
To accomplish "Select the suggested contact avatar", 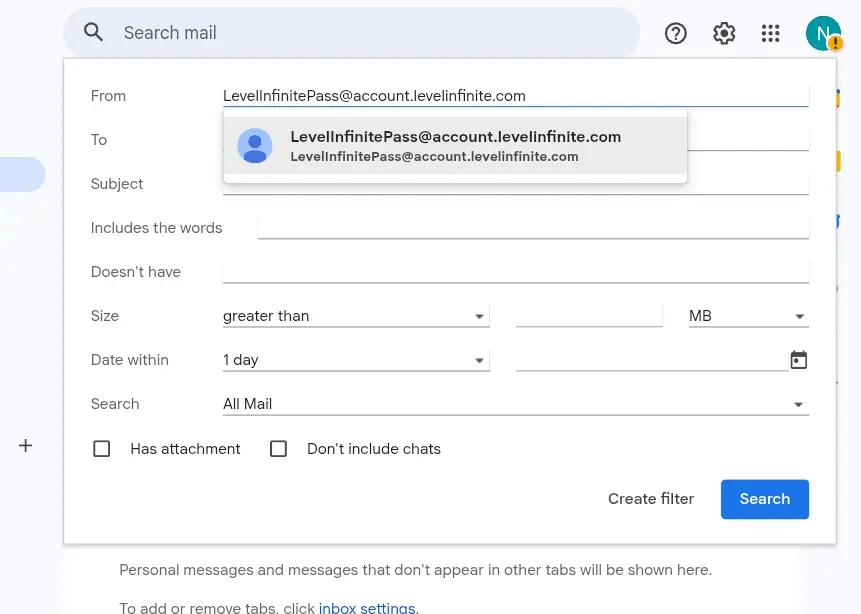I will [255, 146].
